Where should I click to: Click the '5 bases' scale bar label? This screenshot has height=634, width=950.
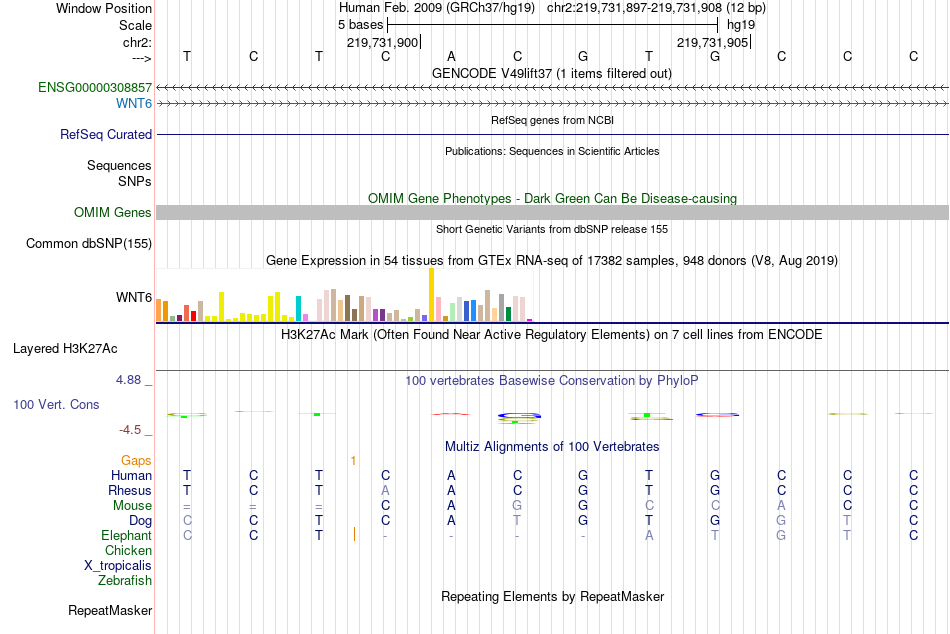[360, 25]
